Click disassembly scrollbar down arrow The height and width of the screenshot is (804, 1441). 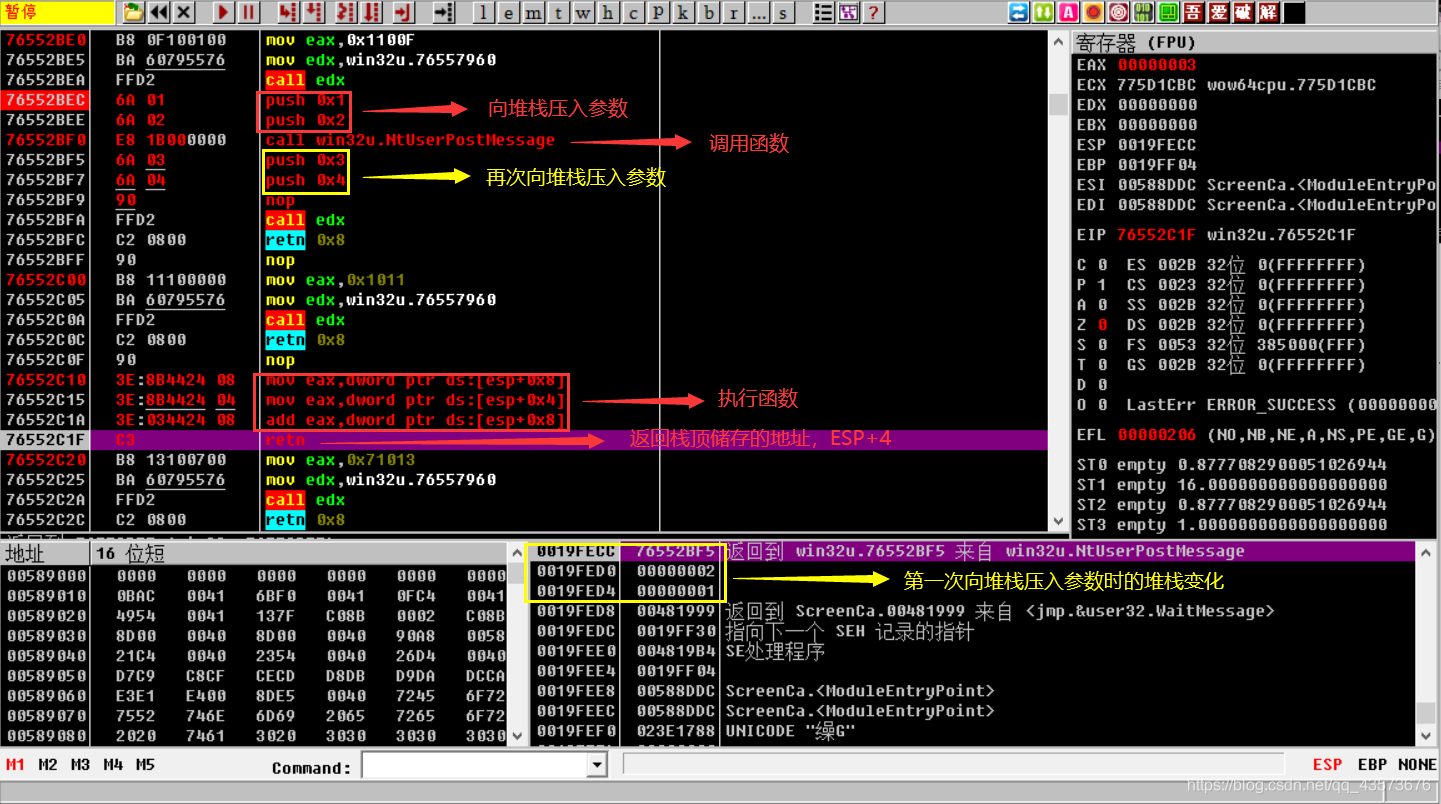[1058, 520]
